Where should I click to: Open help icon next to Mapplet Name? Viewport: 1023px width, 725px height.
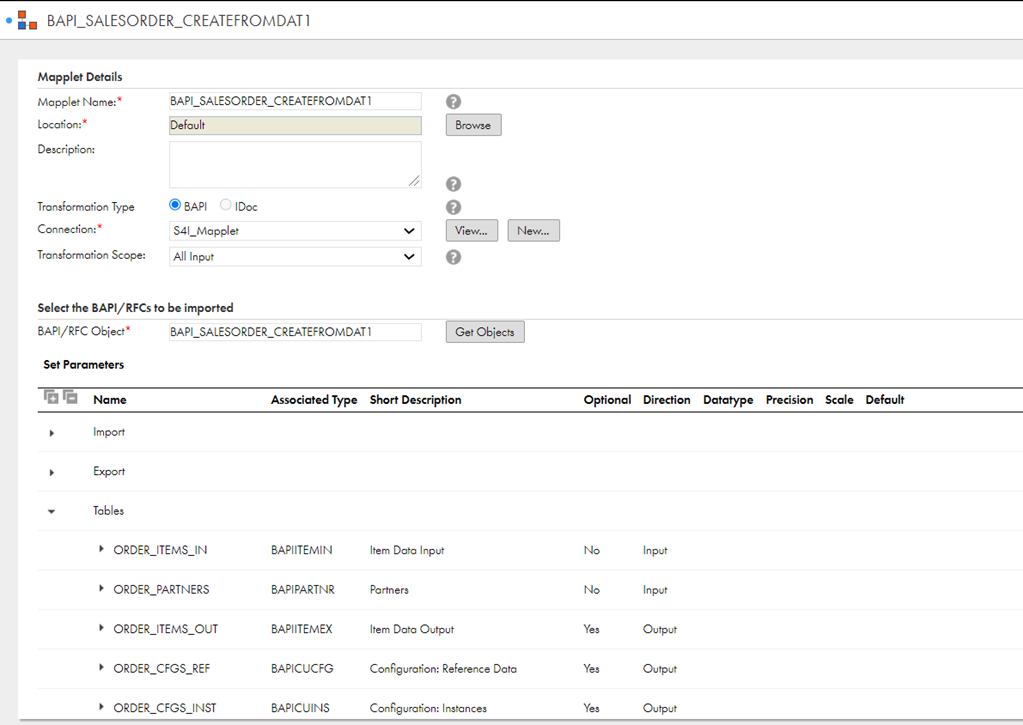click(453, 102)
